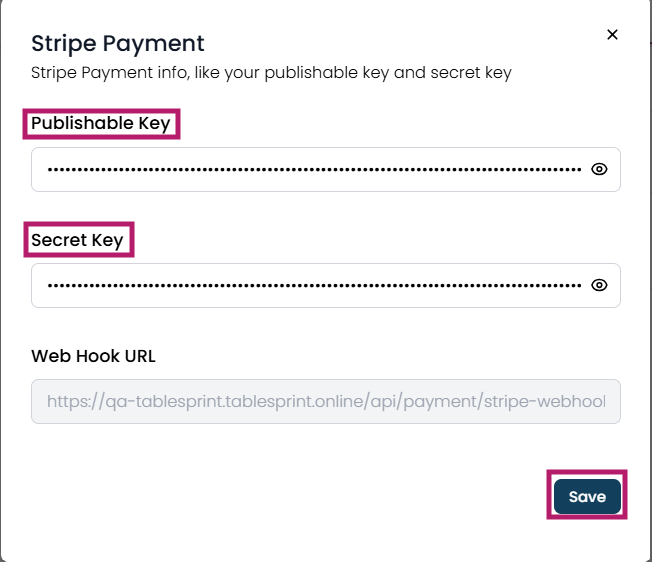Click the masked dots in the Secret Key field
Image resolution: width=652 pixels, height=562 pixels.
314,285
